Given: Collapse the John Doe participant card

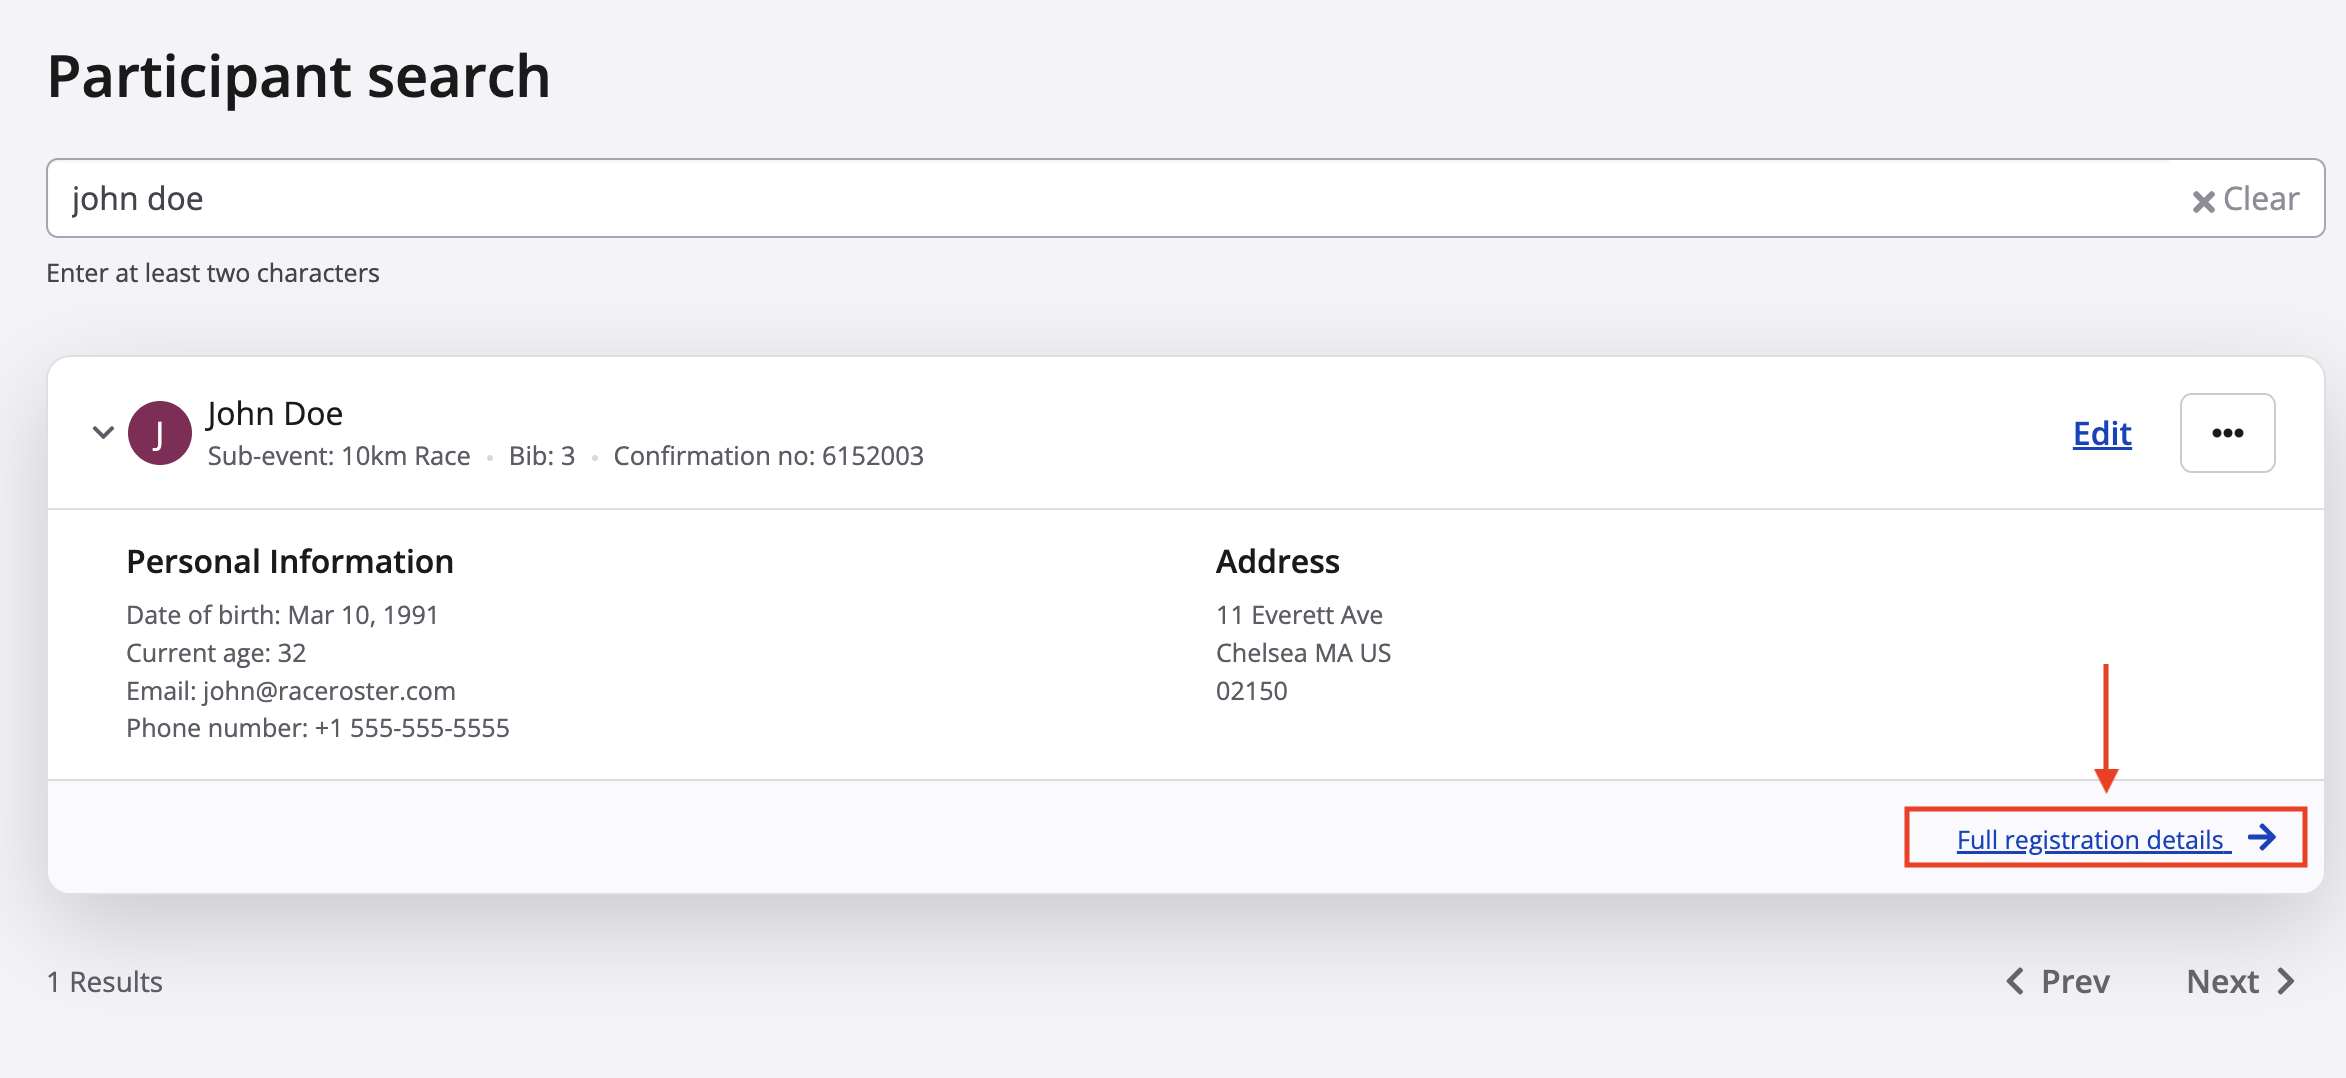Looking at the screenshot, I should coord(103,432).
